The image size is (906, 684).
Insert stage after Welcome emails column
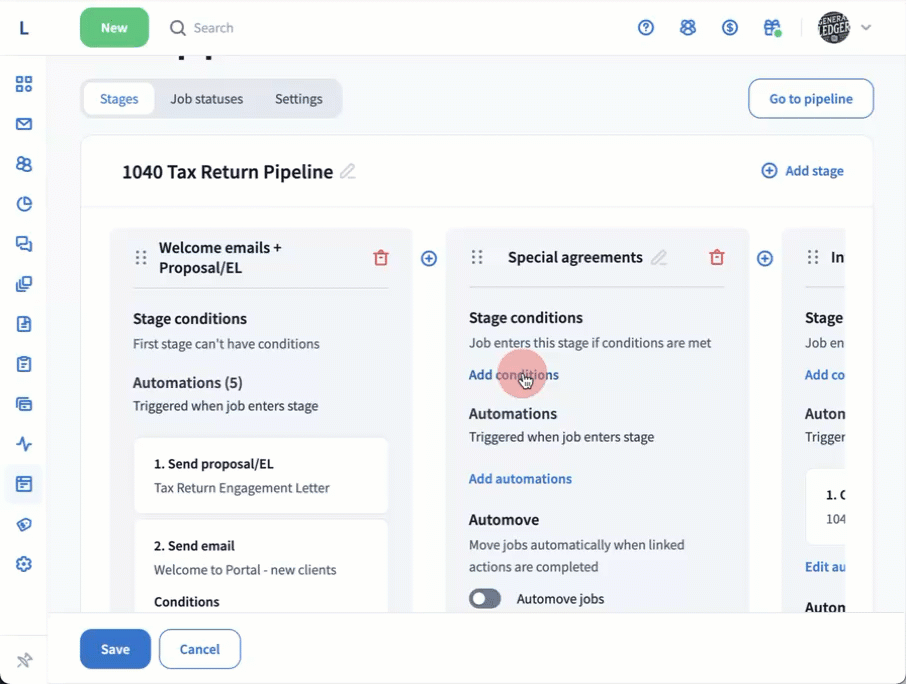[429, 259]
